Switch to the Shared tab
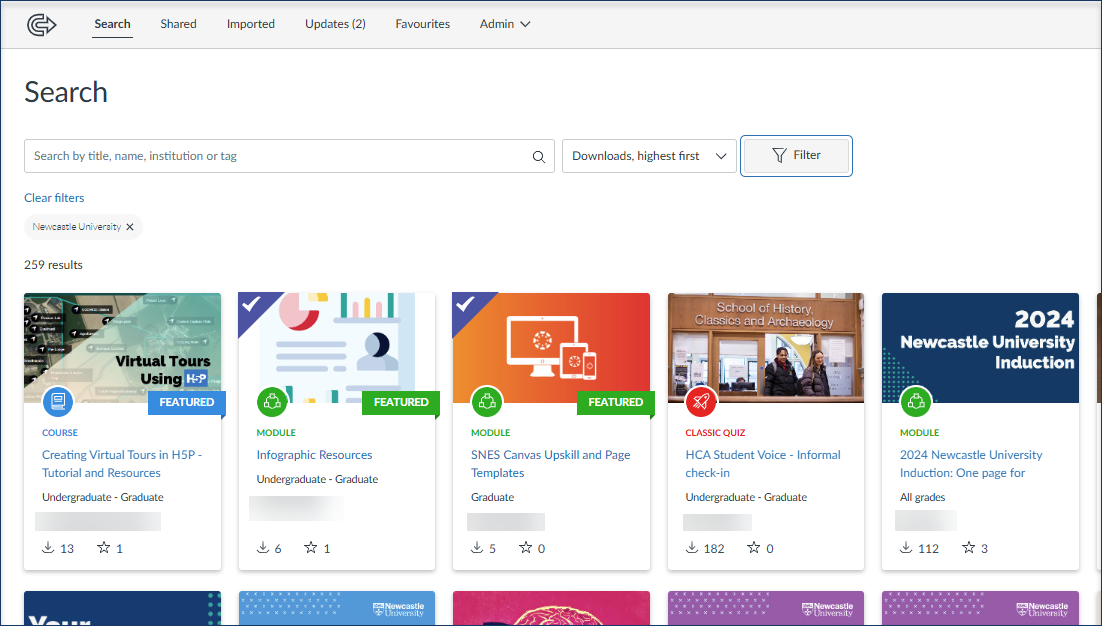This screenshot has width=1102, height=626. 179,24
